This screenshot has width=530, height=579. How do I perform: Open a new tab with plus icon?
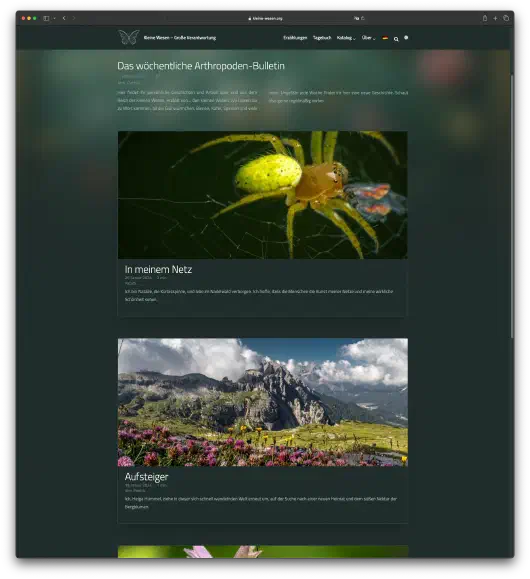tap(495, 18)
